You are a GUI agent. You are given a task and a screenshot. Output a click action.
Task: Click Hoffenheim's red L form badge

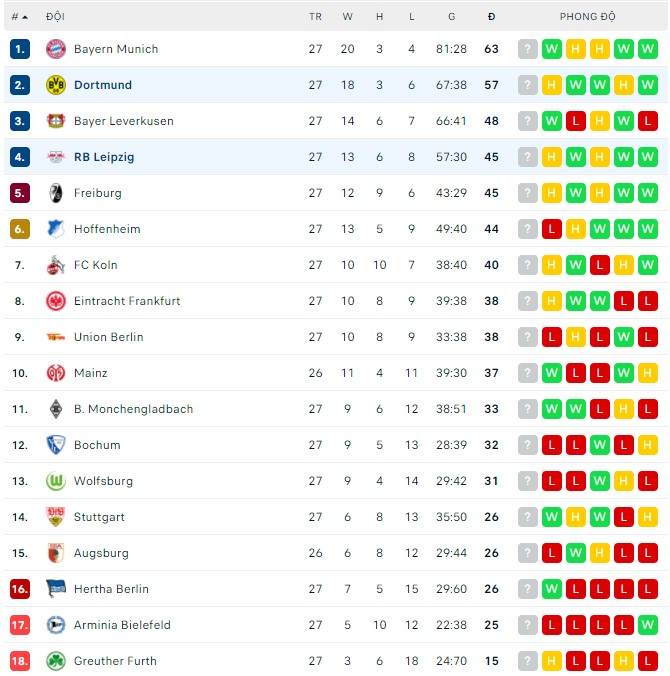click(x=552, y=229)
